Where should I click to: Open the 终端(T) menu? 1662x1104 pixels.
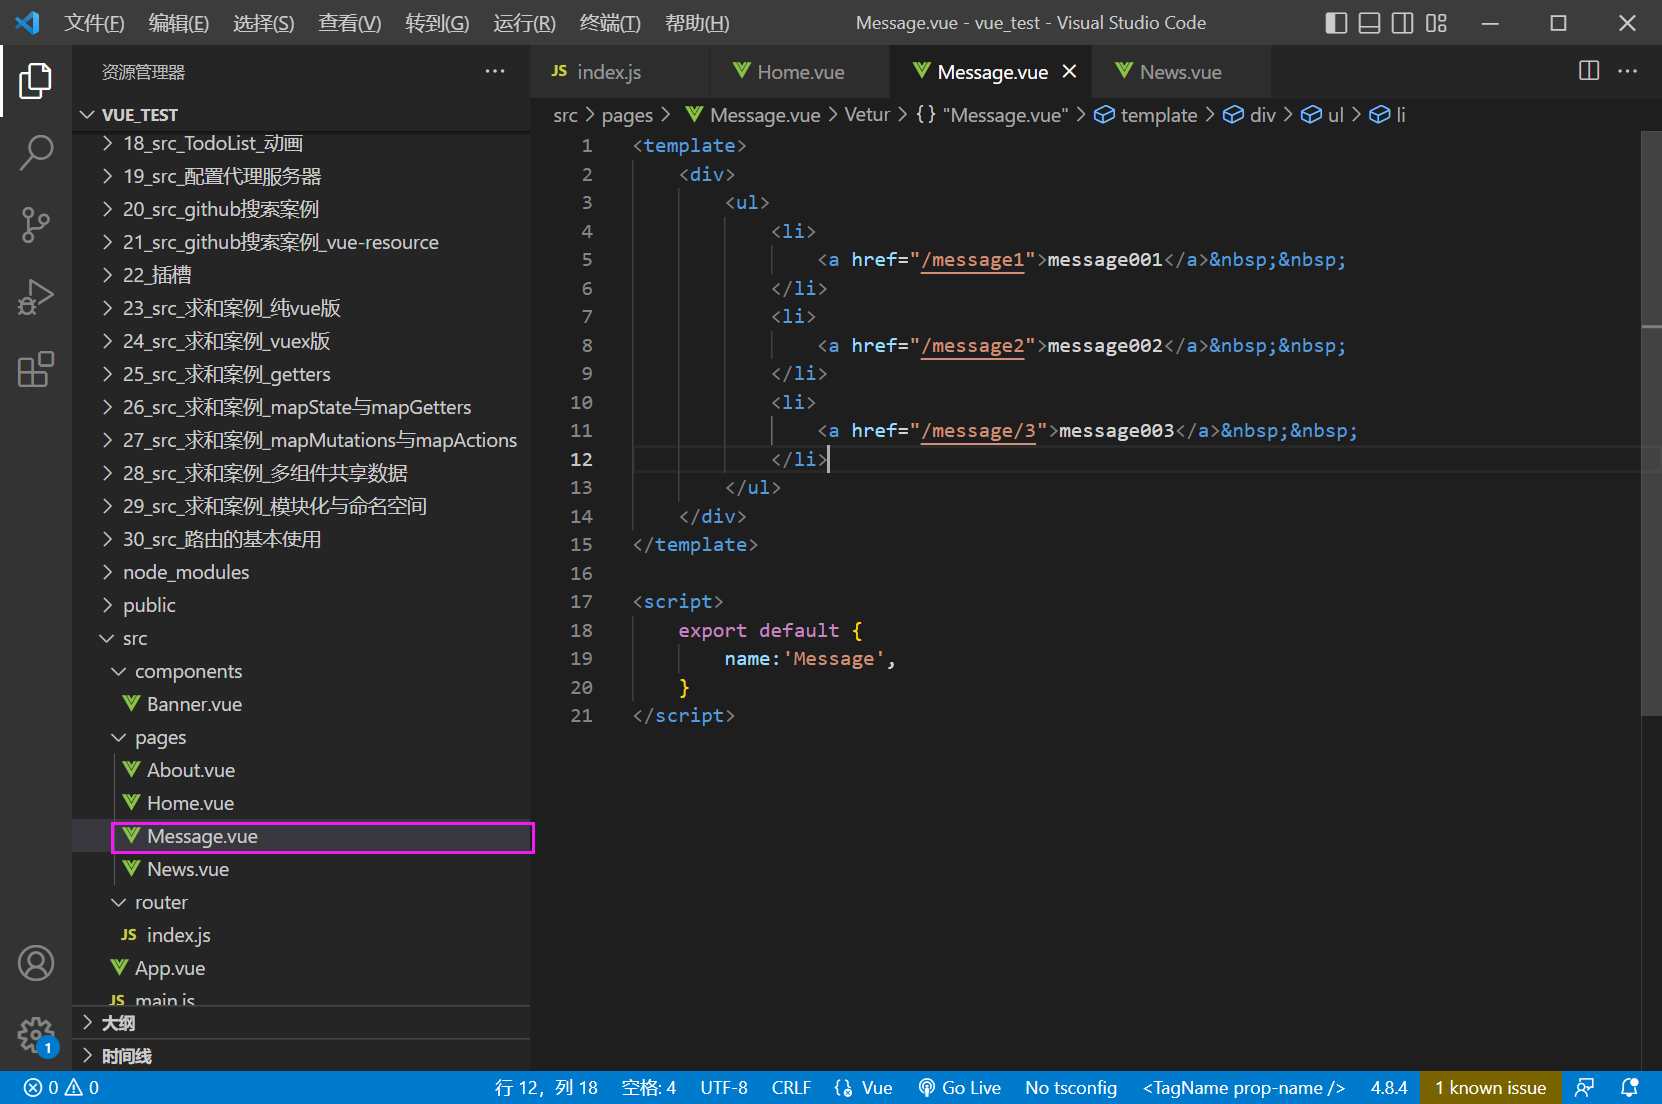(610, 23)
